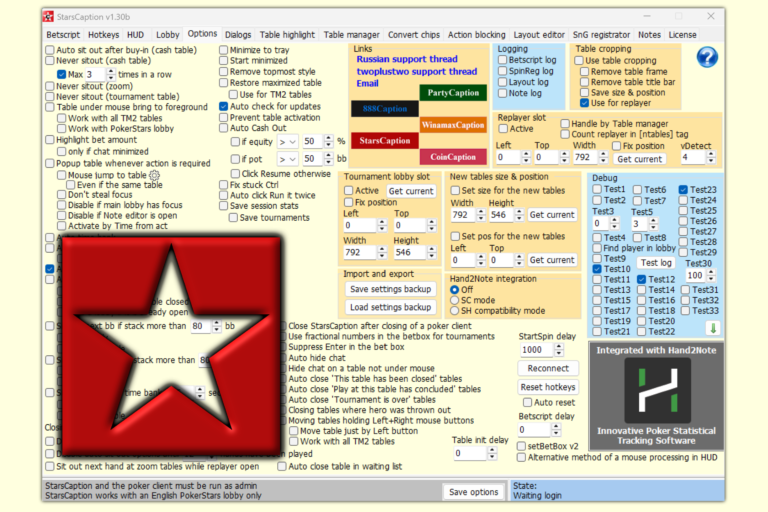
Task: Click the WinamaxCaption product button
Action: tap(453, 125)
